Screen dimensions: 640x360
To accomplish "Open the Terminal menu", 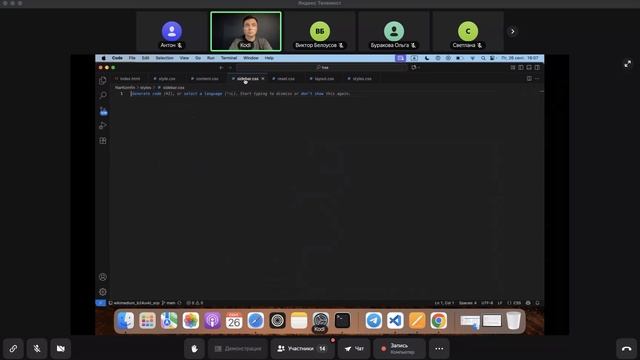I will [x=229, y=58].
